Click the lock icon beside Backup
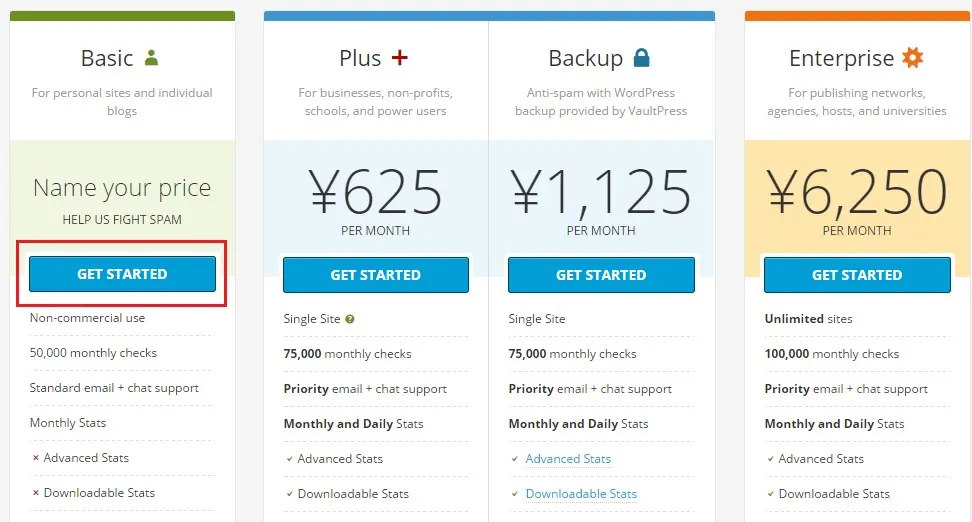 point(642,58)
